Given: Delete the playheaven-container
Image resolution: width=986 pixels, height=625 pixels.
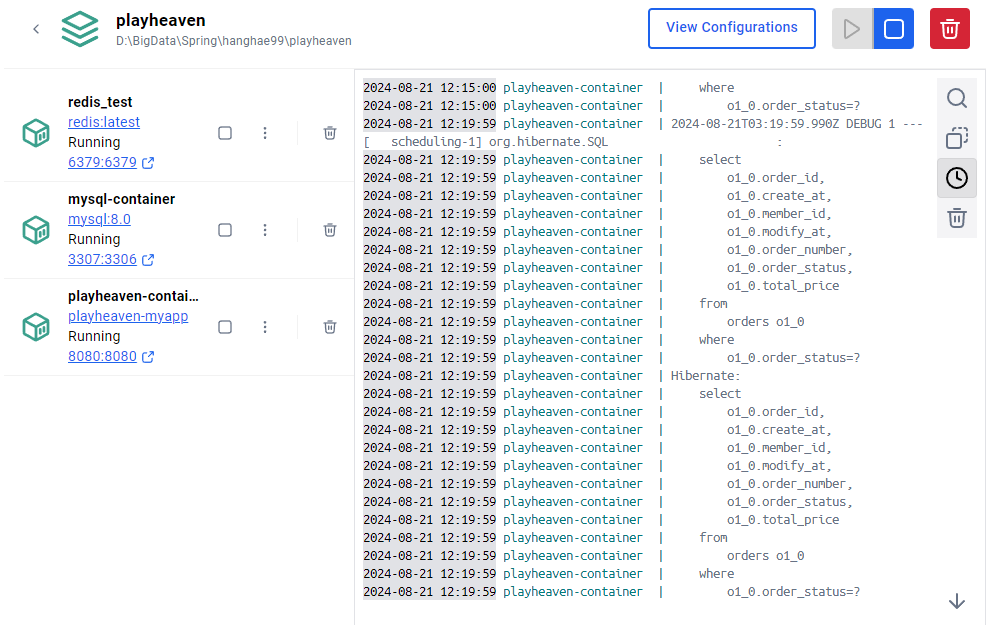Looking at the screenshot, I should pyautogui.click(x=330, y=327).
